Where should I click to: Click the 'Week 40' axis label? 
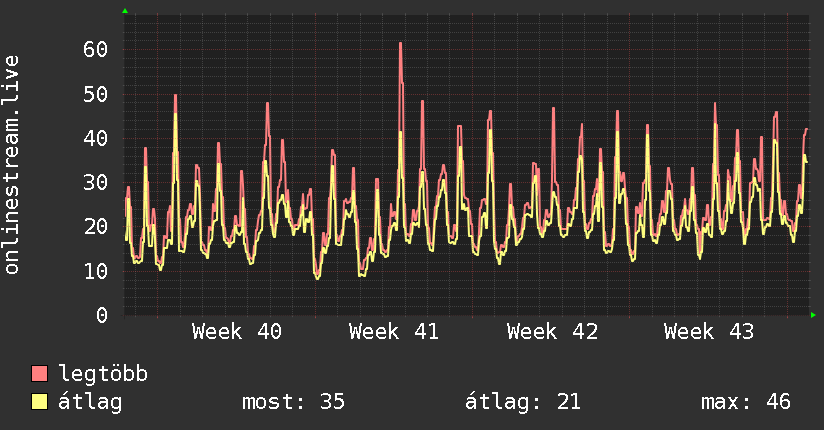pos(236,332)
